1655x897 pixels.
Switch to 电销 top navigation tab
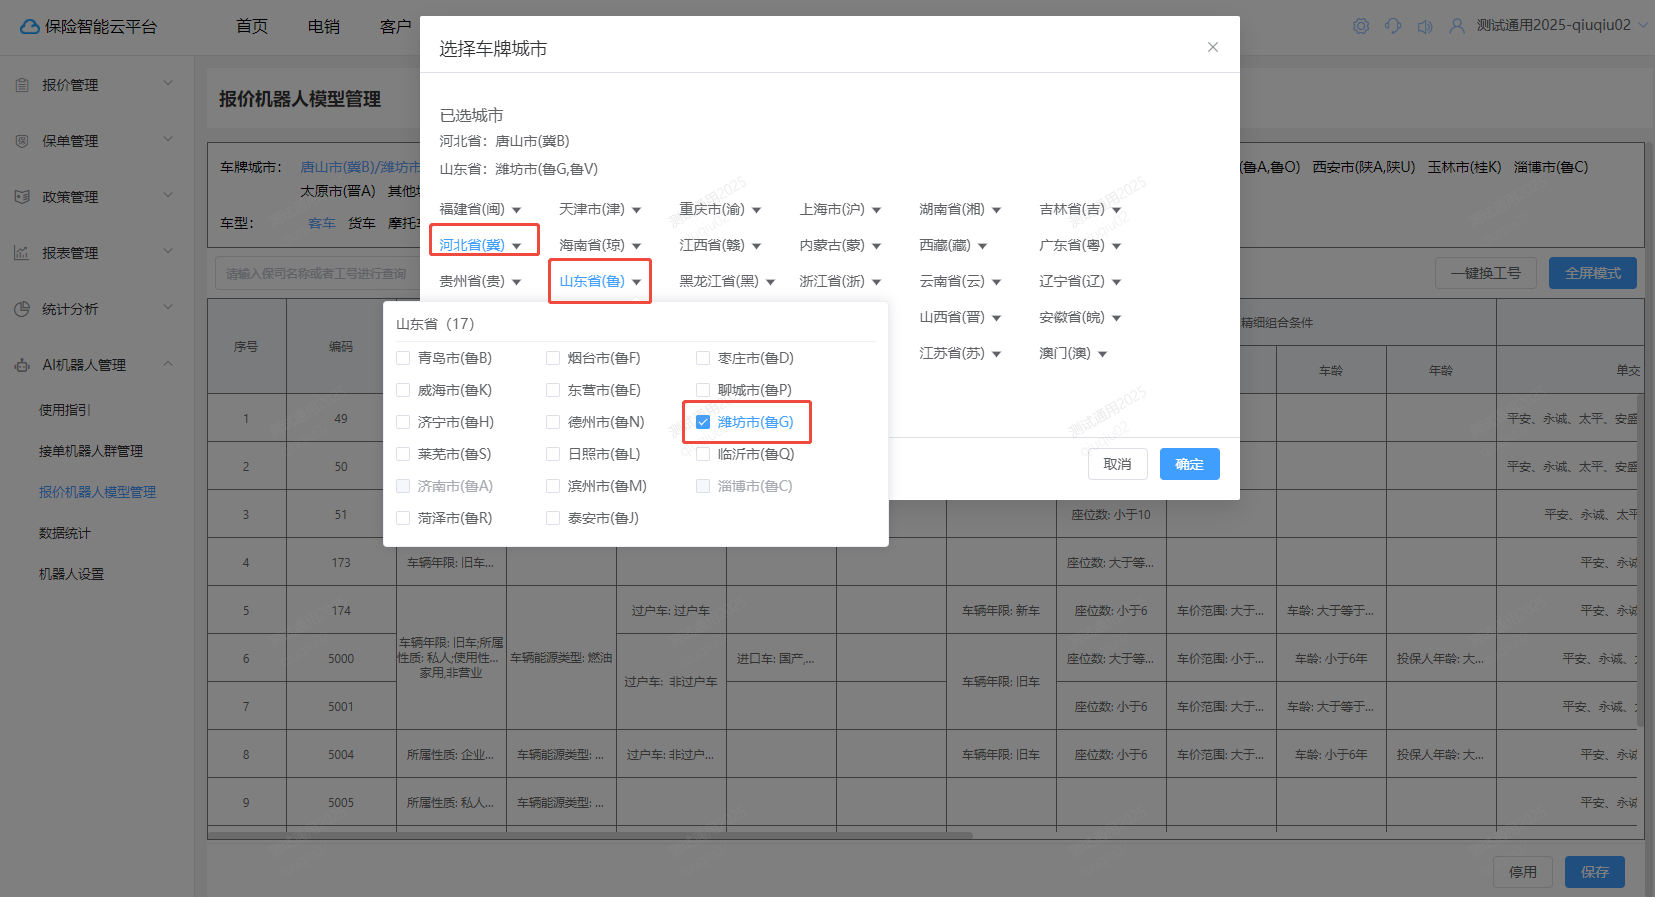coord(324,27)
